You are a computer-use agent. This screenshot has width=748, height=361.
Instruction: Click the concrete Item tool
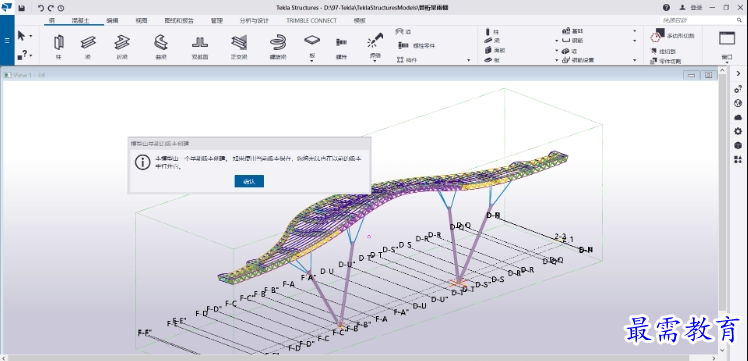[x=570, y=51]
